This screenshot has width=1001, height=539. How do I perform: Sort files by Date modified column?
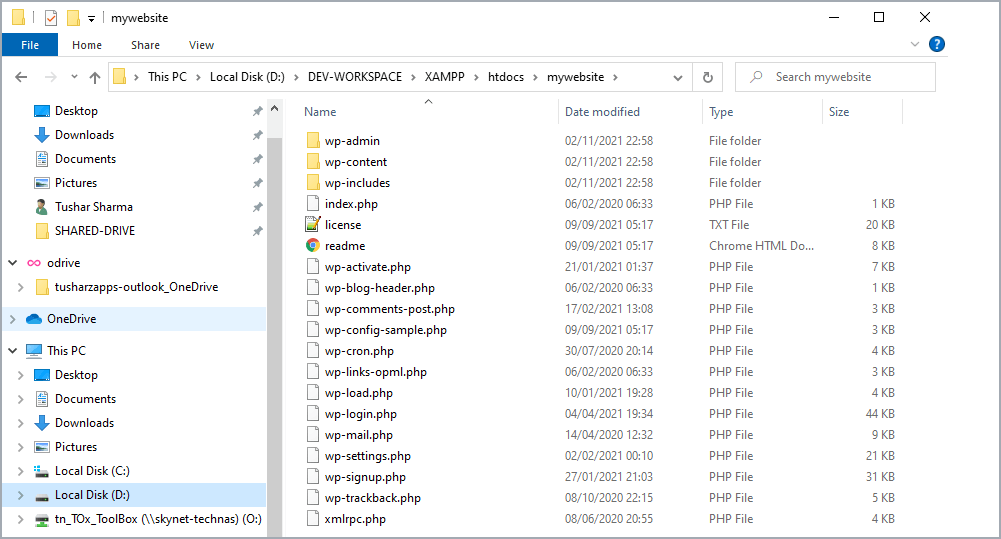tap(602, 112)
